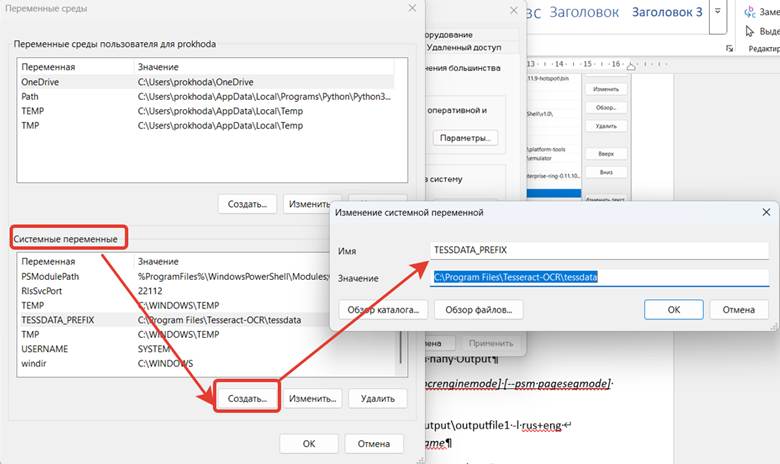Screen dimensions: 780x464
Task: Click the Применить button in system properties
Action: 490,343
